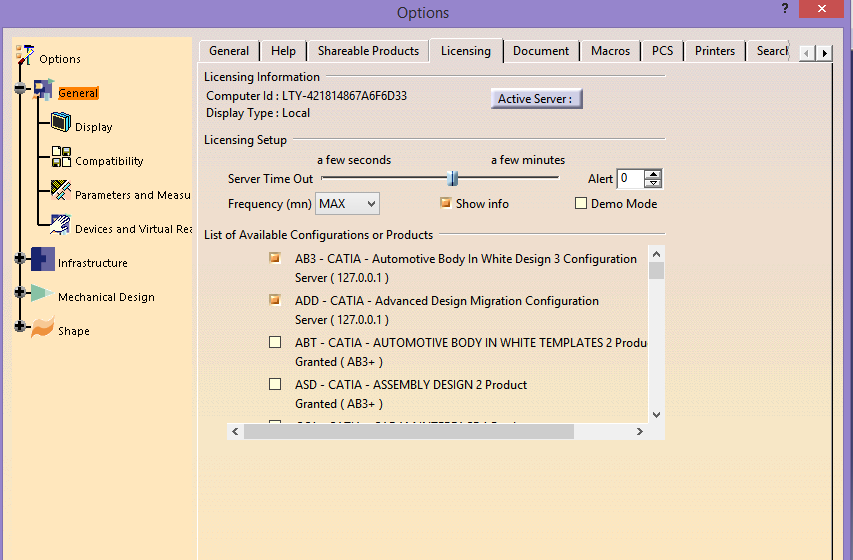Click the list vertical scrollbar down arrow

[657, 415]
